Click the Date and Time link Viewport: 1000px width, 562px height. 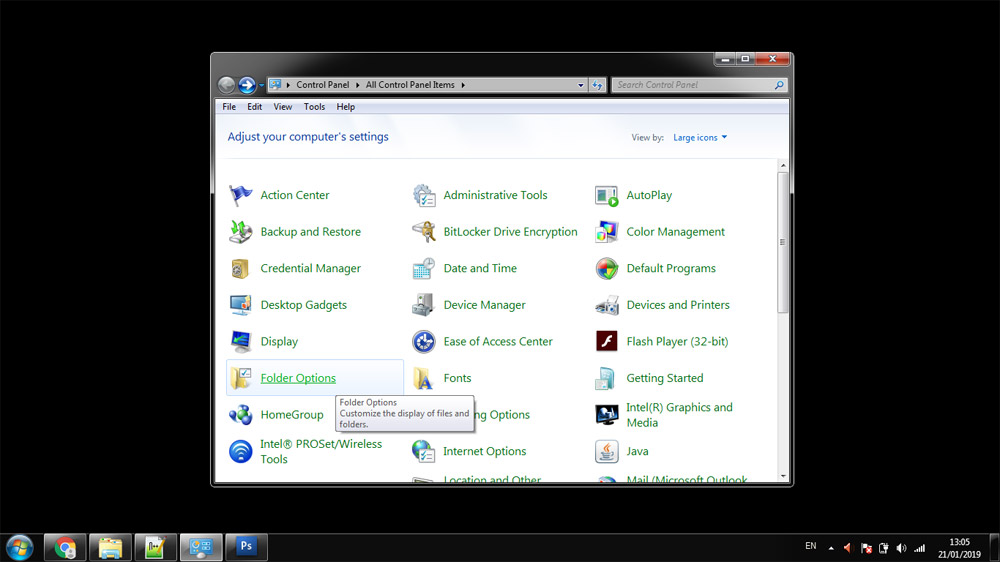pos(480,269)
